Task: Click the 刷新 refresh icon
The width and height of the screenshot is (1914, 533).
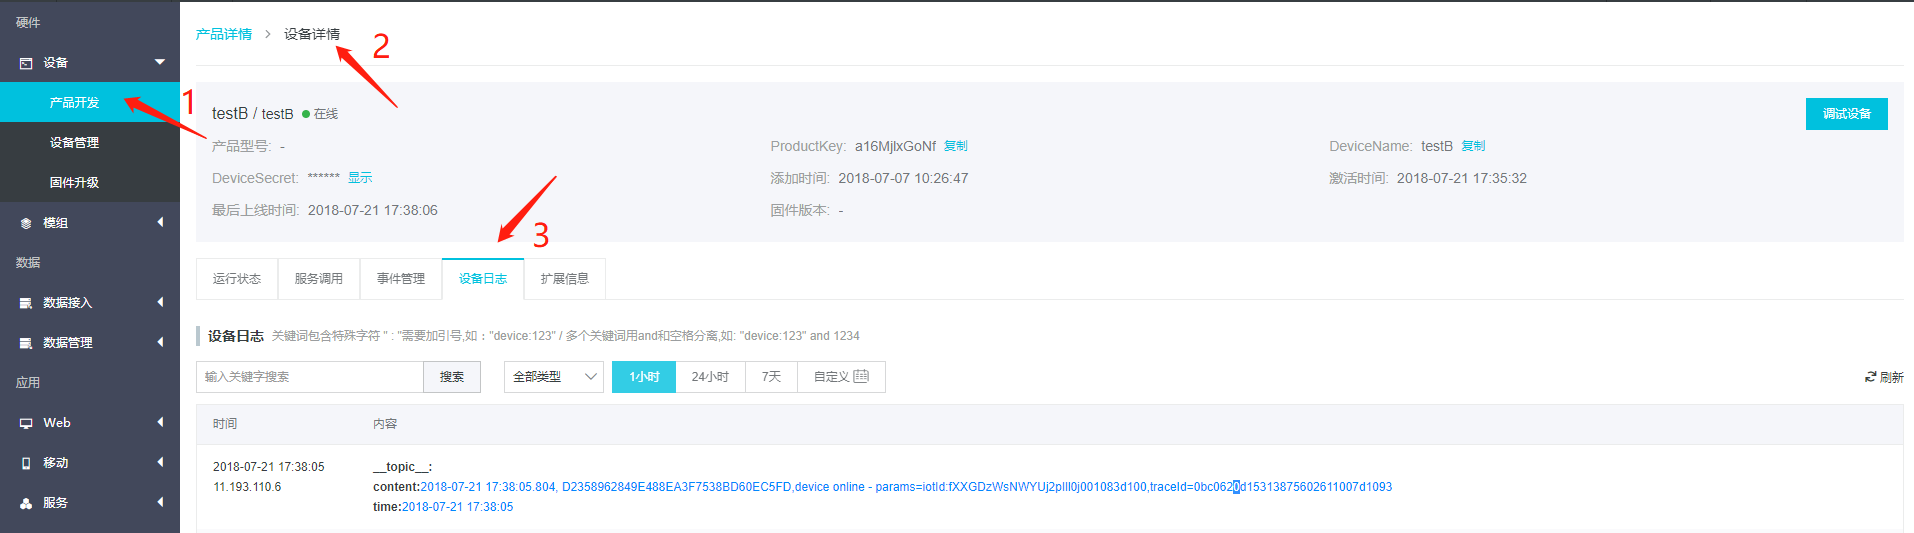Action: click(x=1870, y=377)
